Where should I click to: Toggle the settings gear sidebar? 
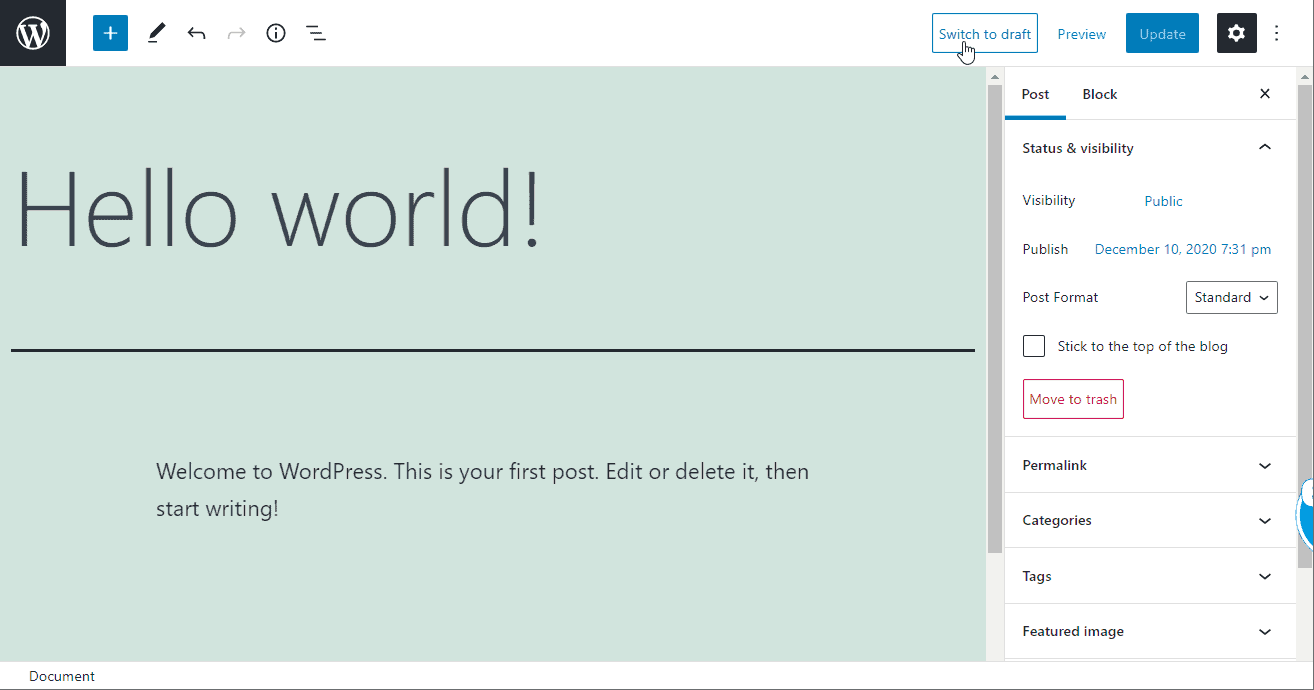point(1236,33)
